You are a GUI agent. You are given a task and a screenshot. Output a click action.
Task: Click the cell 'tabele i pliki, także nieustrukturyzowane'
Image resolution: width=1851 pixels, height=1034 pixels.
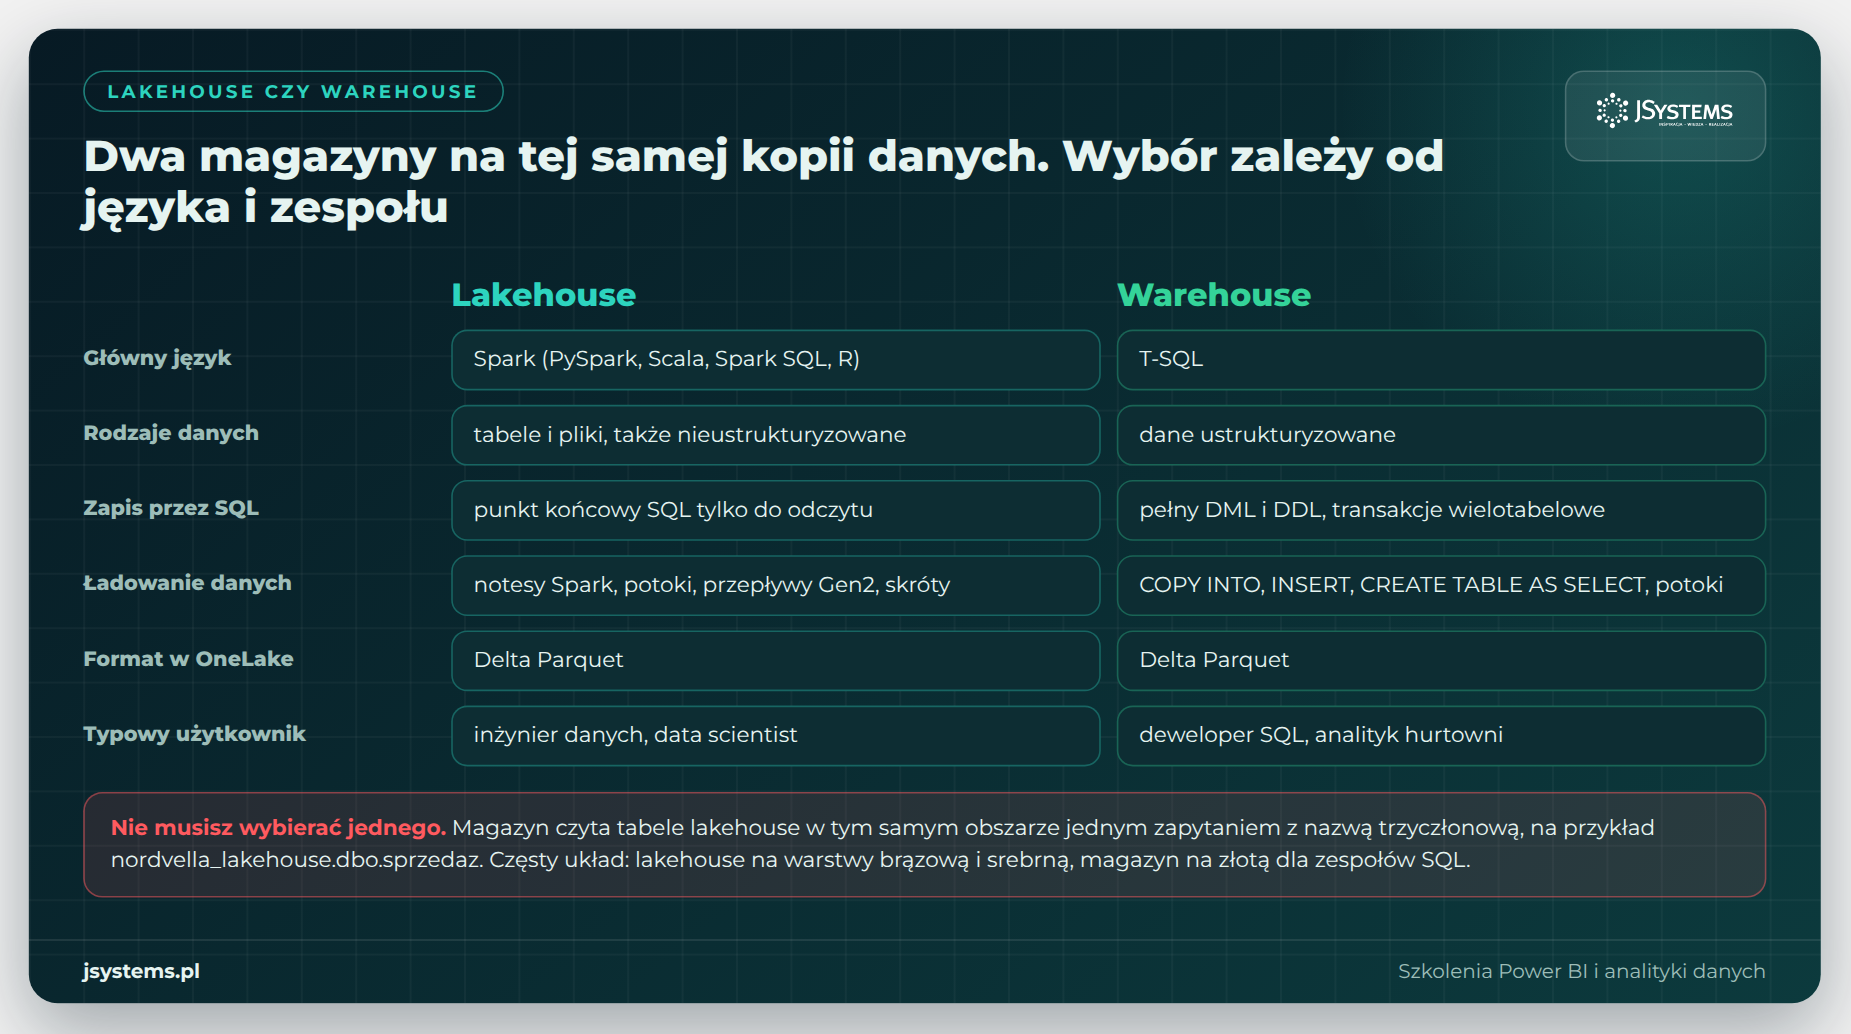point(775,435)
